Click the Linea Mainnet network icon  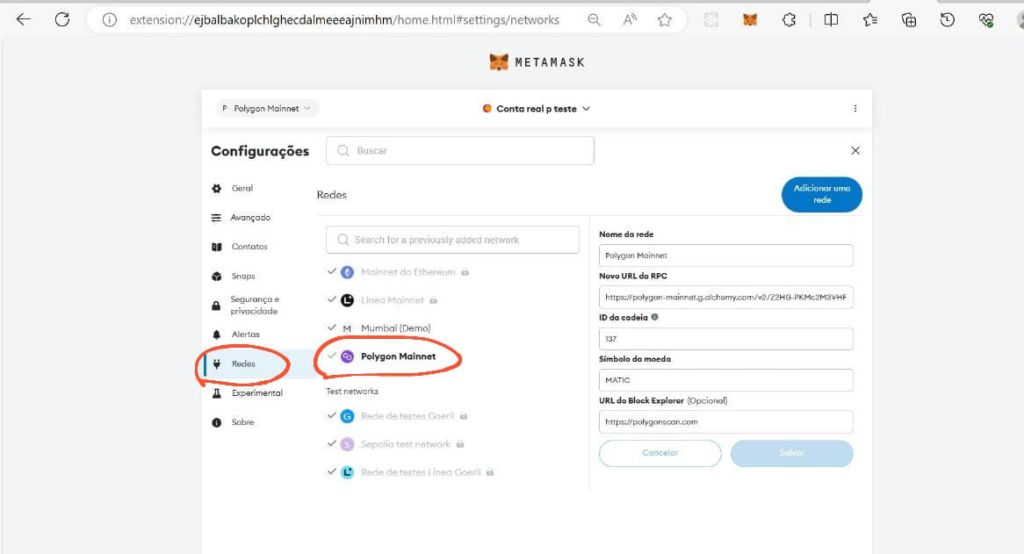point(347,300)
